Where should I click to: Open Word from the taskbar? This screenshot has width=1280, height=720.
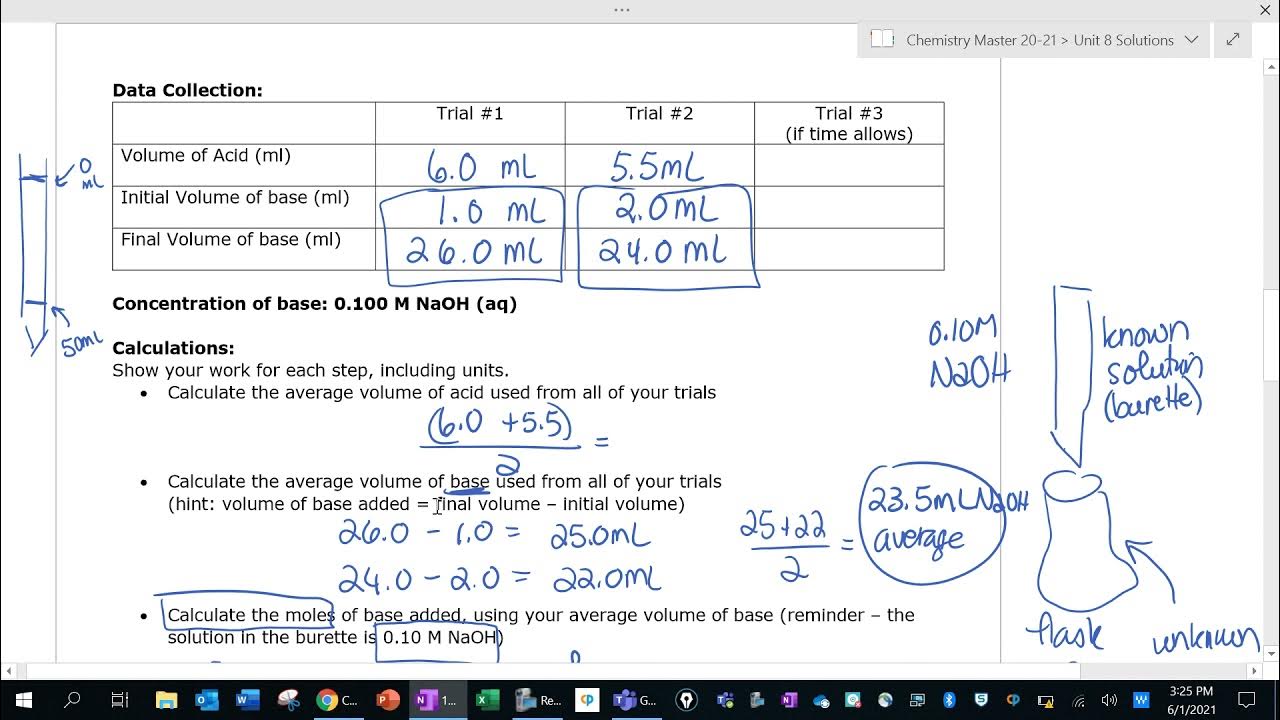247,700
